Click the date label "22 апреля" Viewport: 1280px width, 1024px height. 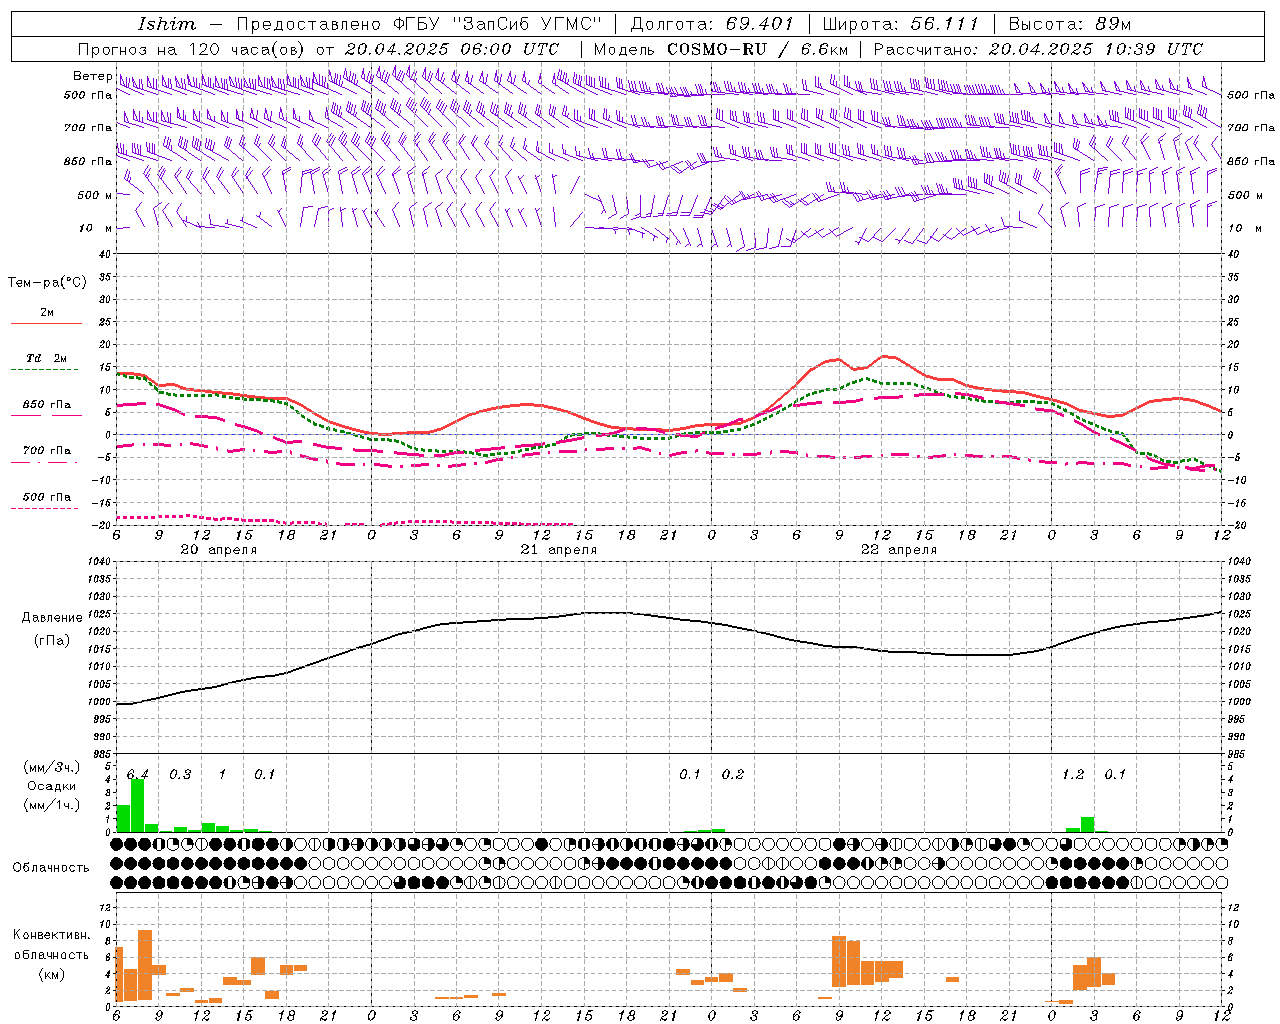coord(899,550)
